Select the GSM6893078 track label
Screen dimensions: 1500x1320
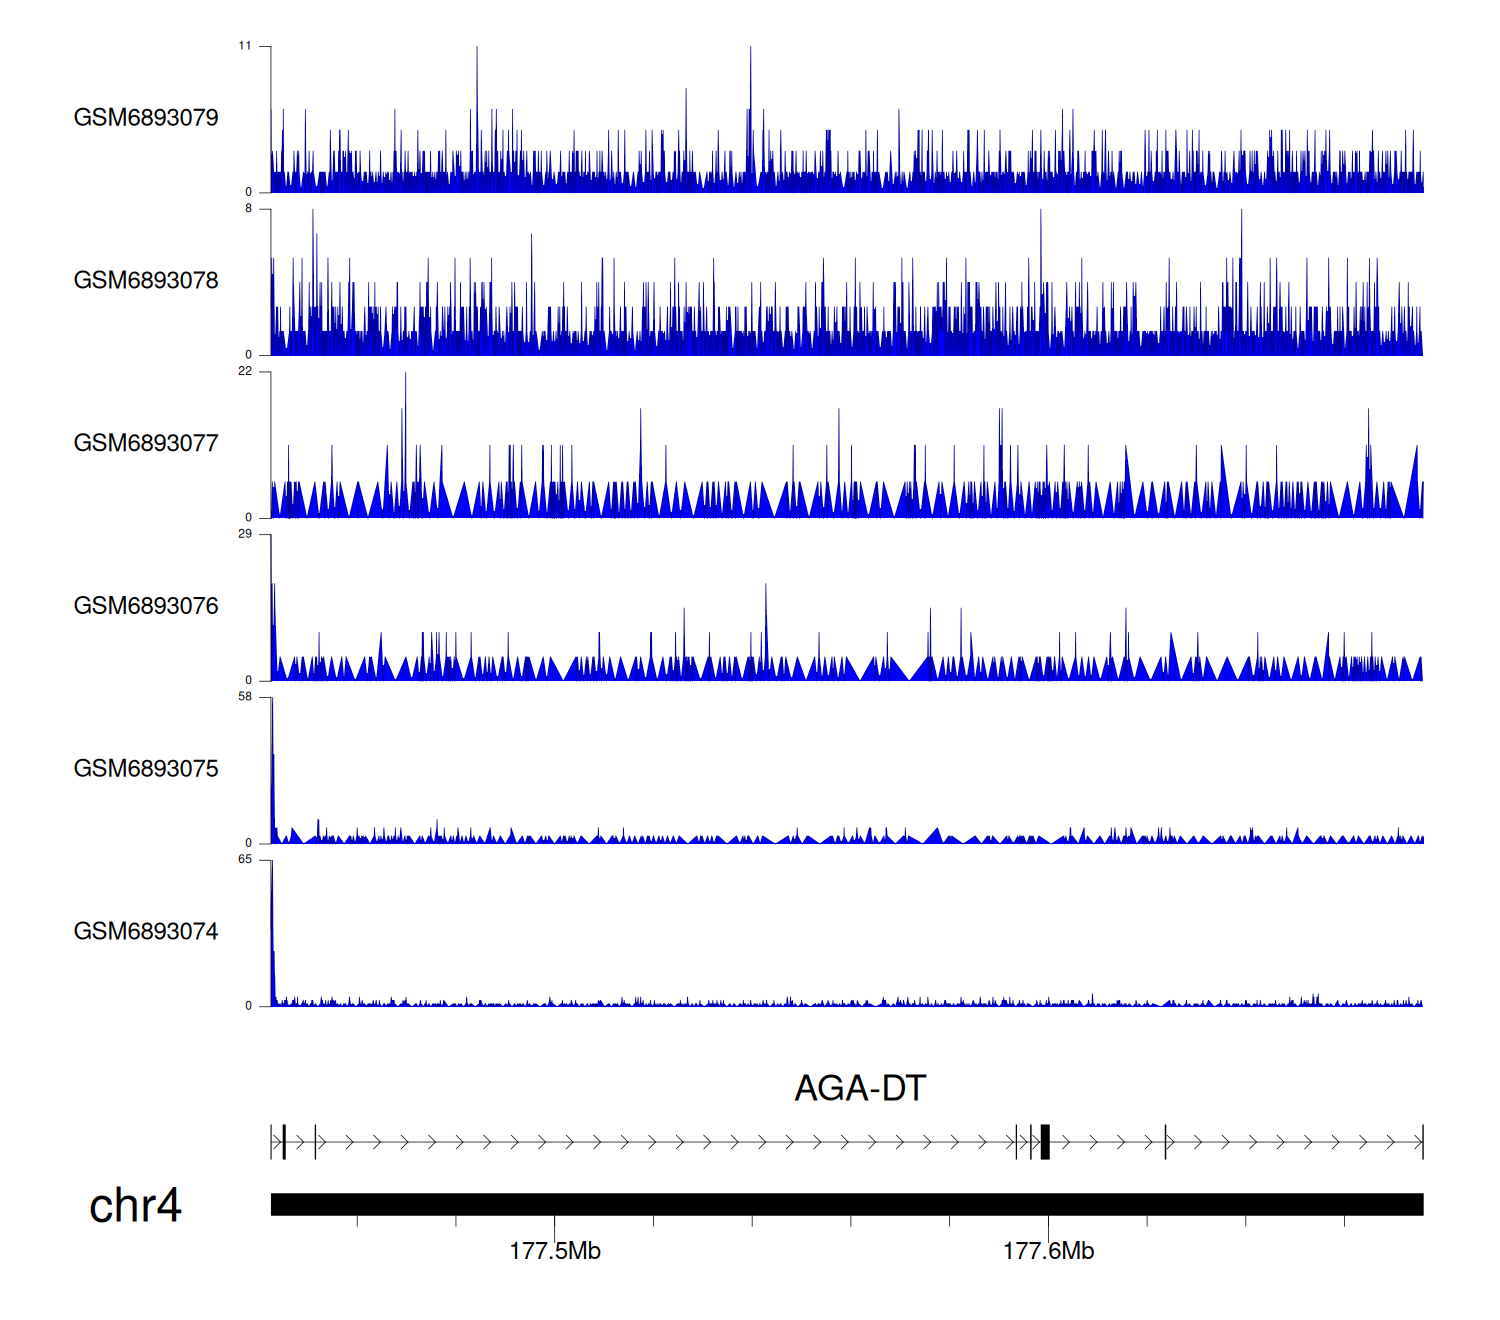coord(146,281)
